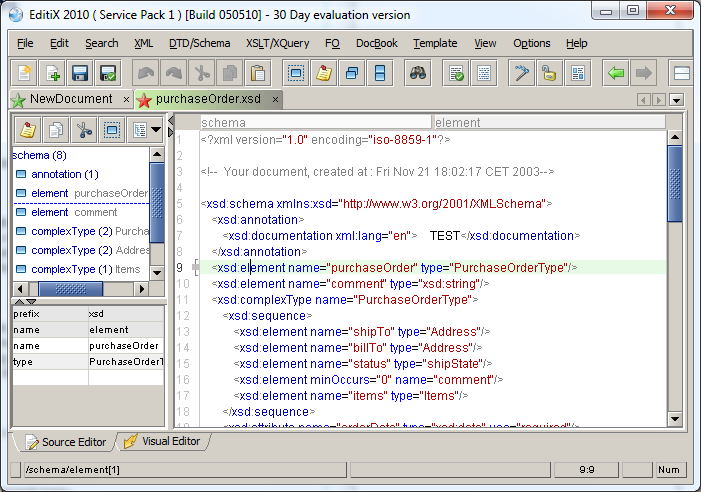
Task: Click the select node icon in tree panel
Action: [x=112, y=130]
